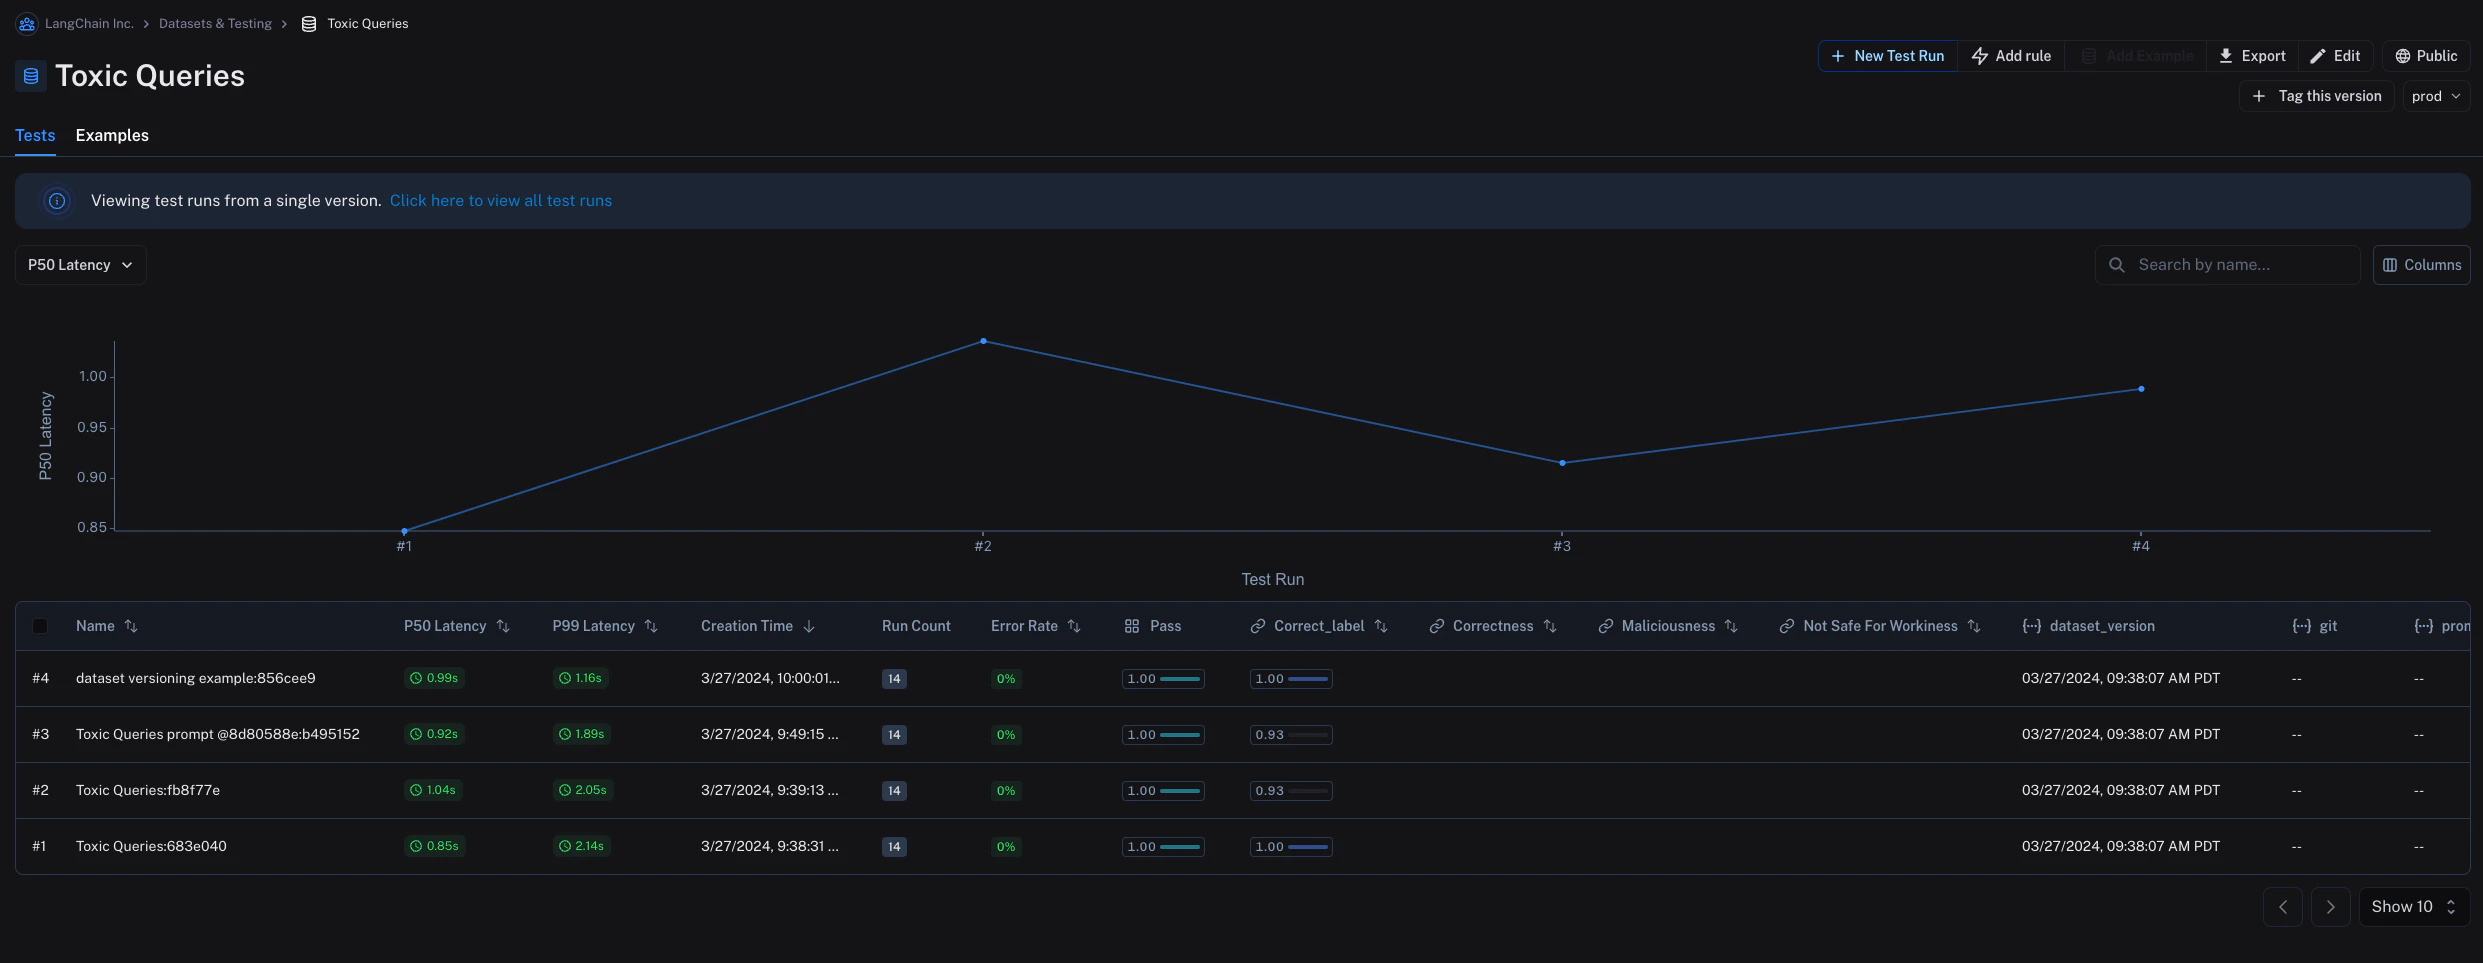Click the LangChain logo in the breadcrumb
Screen dimensions: 2483x963
point(25,23)
